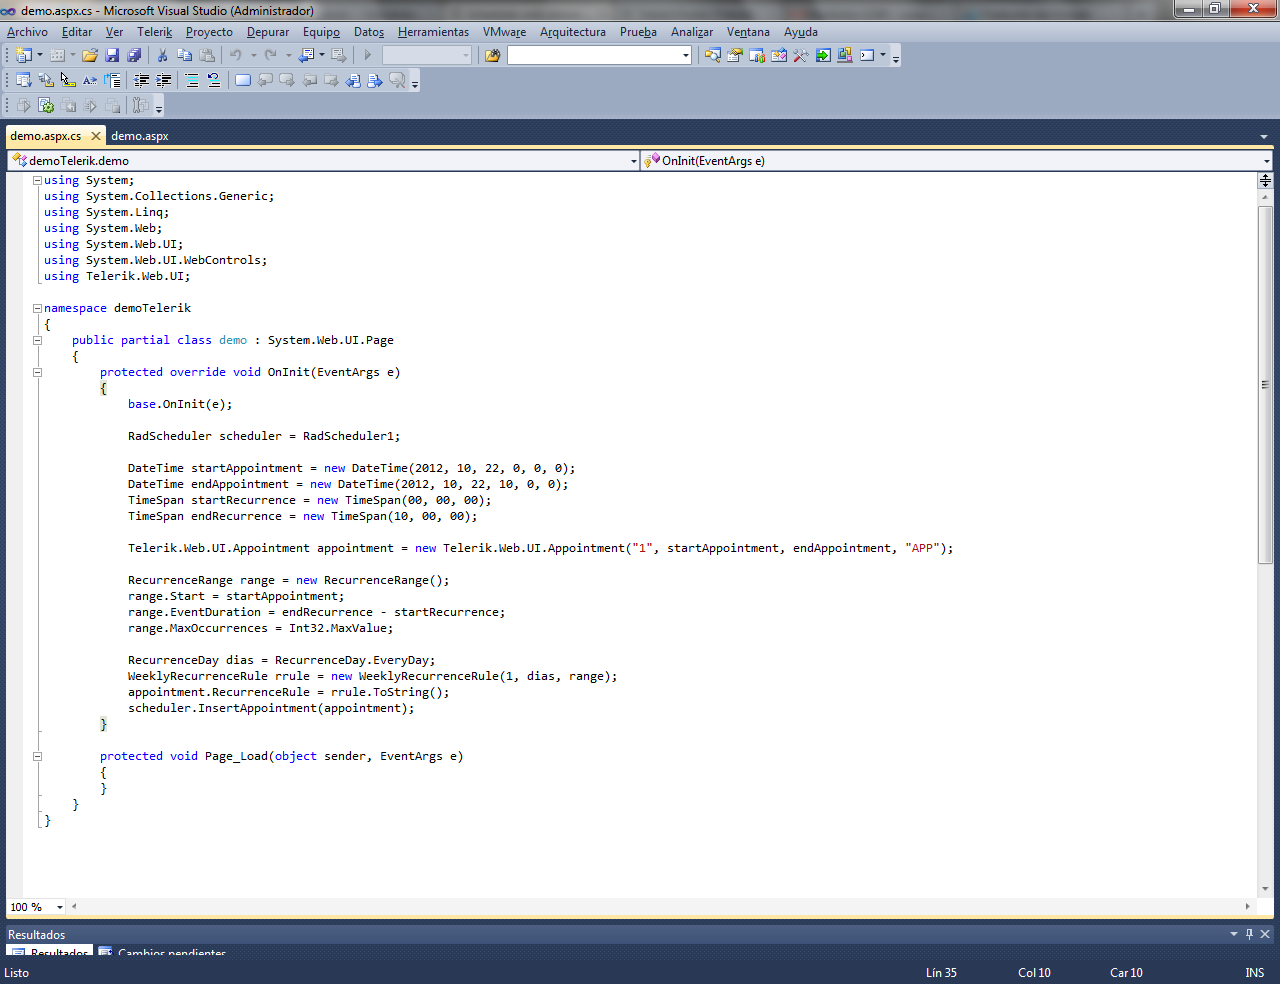Open the search combo box dropdown arrow
Screen dimensions: 1280x984
686,55
